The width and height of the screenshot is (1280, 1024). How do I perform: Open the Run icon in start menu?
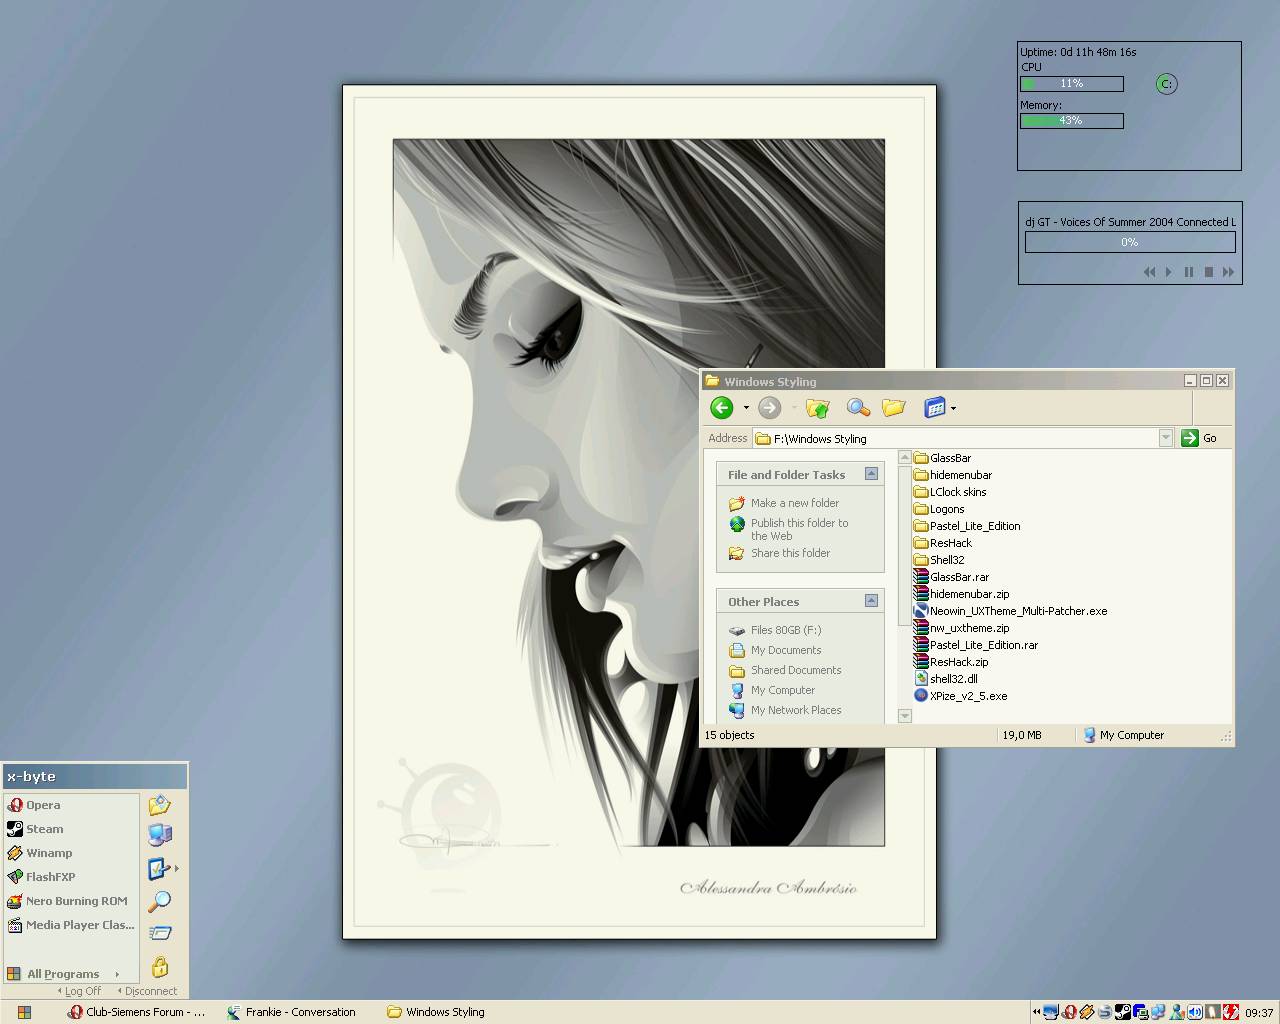tap(160, 933)
